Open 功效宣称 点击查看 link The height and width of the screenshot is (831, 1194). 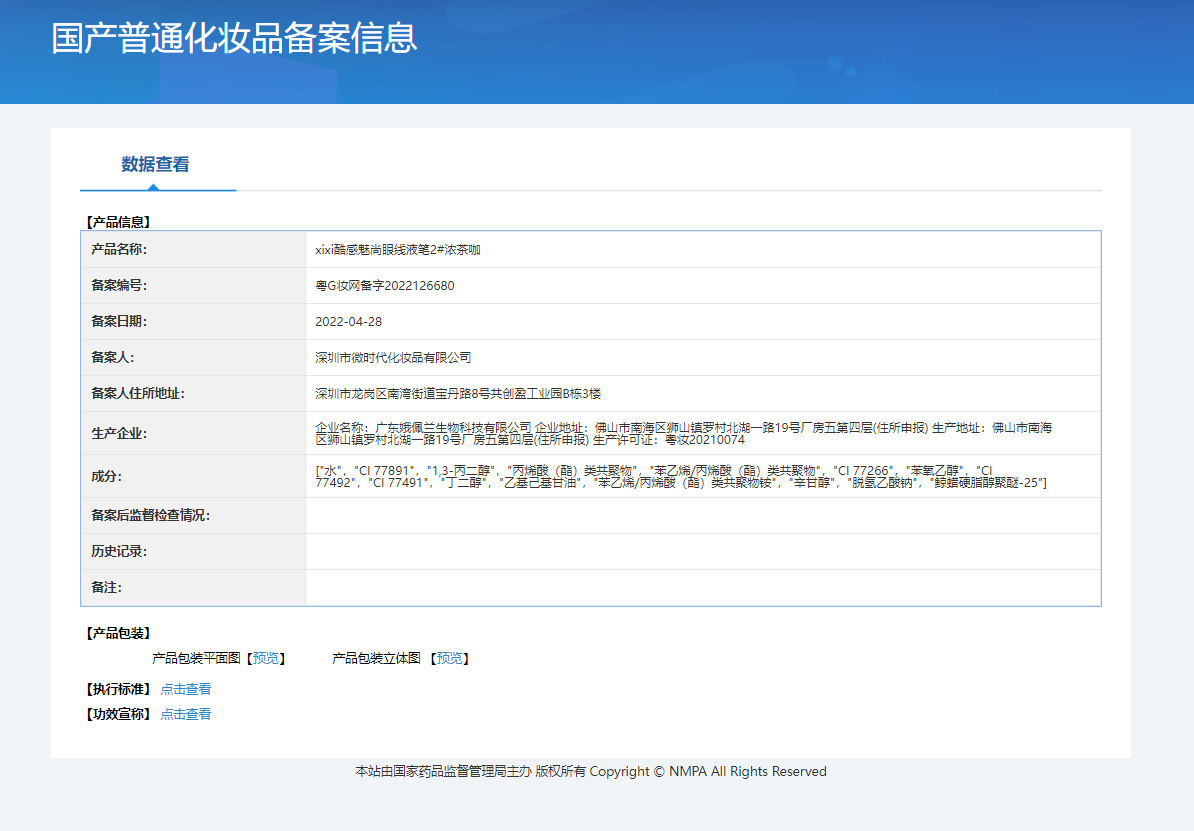[x=185, y=714]
